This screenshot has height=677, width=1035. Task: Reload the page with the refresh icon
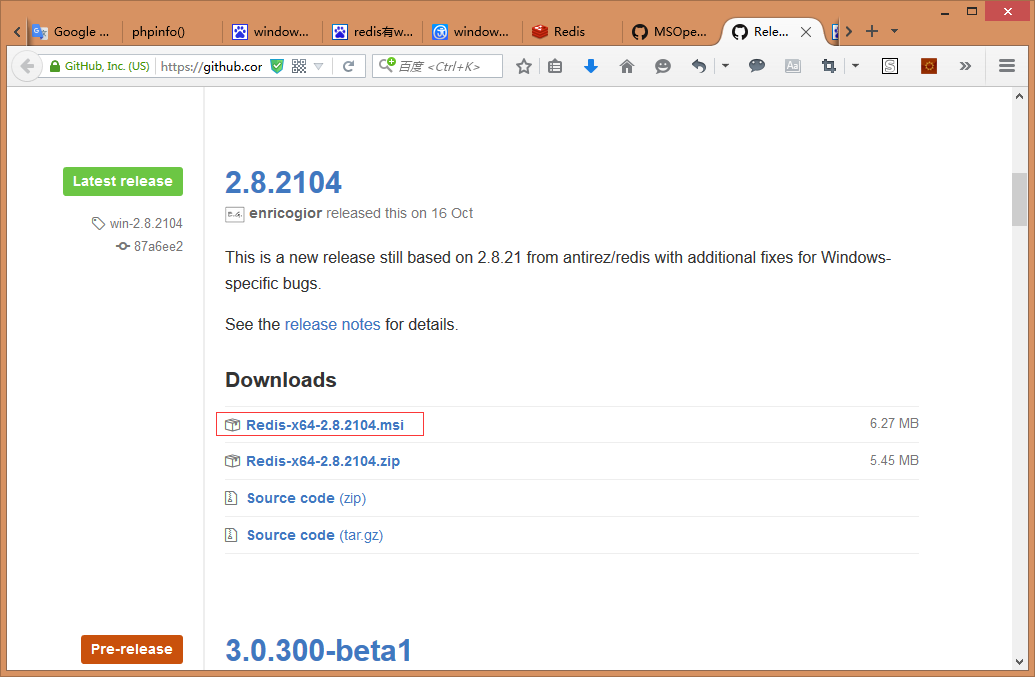click(x=349, y=66)
